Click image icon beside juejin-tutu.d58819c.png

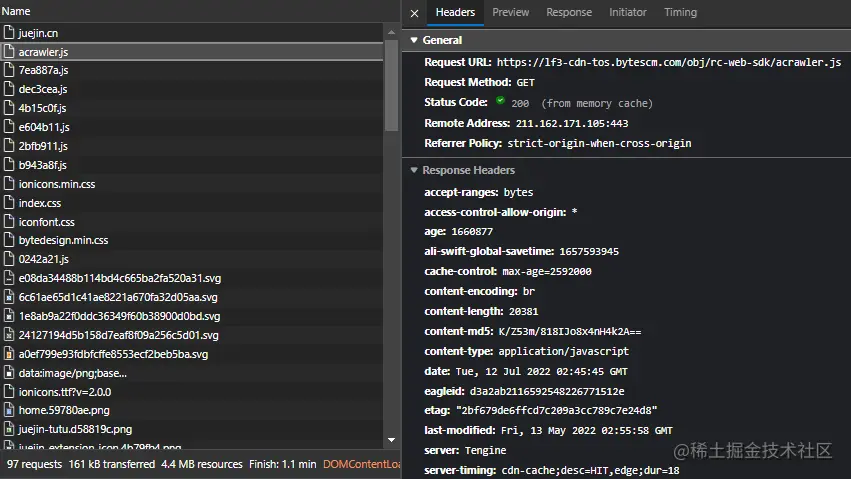click(9, 429)
